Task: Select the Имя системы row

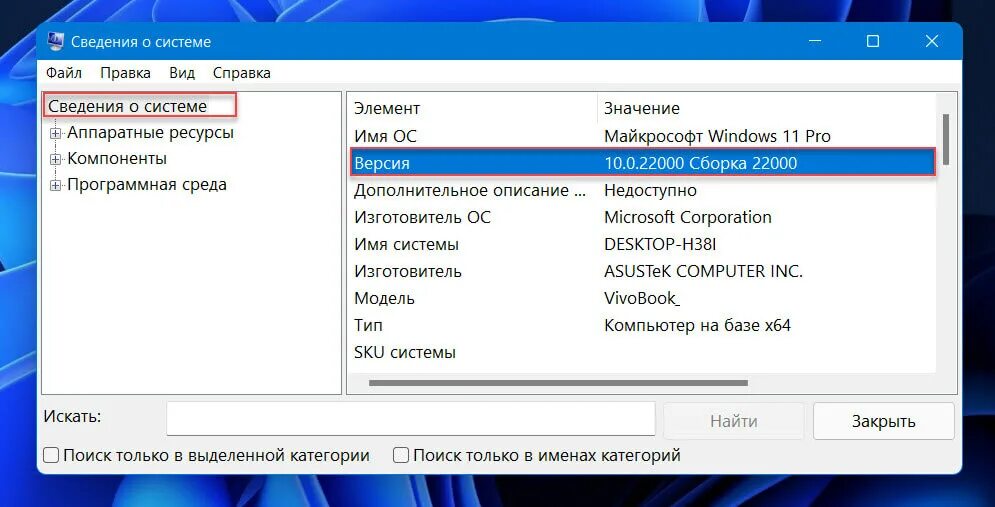Action: 642,244
